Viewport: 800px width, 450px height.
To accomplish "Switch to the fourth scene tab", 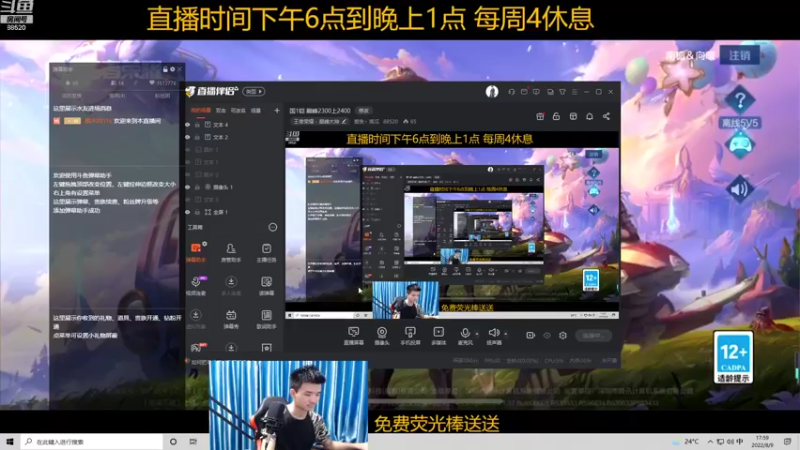I will (256, 110).
